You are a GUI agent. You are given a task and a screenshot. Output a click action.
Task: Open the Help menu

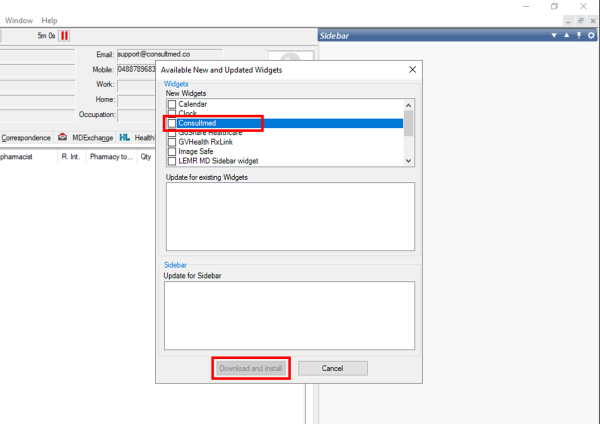click(x=49, y=20)
